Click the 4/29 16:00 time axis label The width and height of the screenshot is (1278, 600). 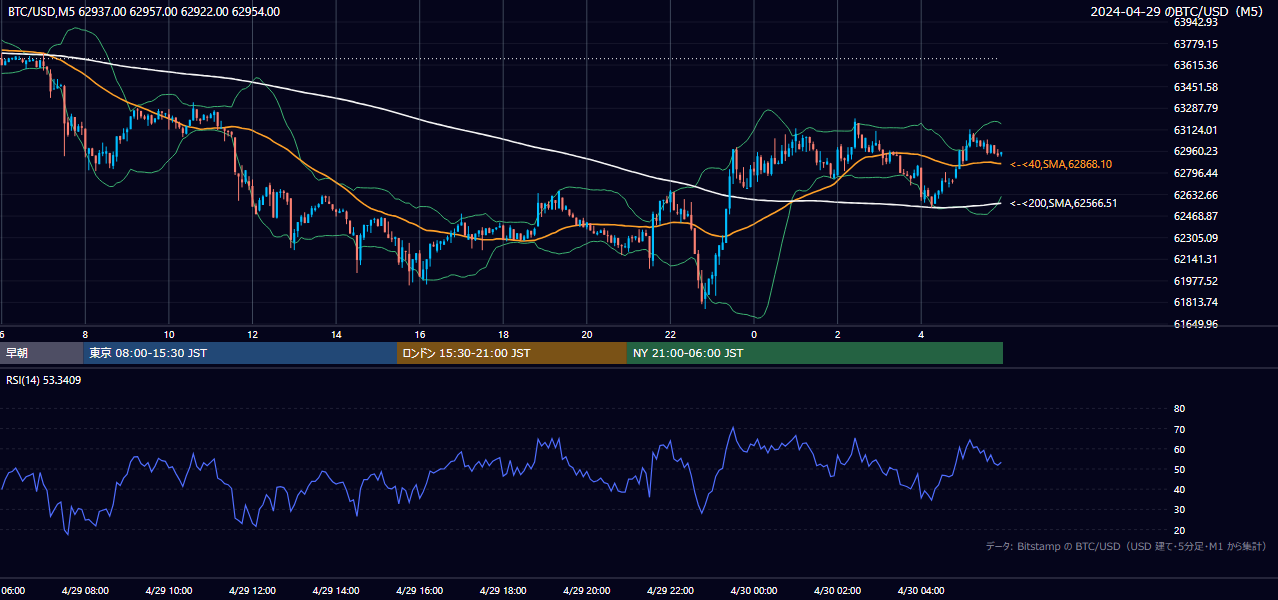420,591
